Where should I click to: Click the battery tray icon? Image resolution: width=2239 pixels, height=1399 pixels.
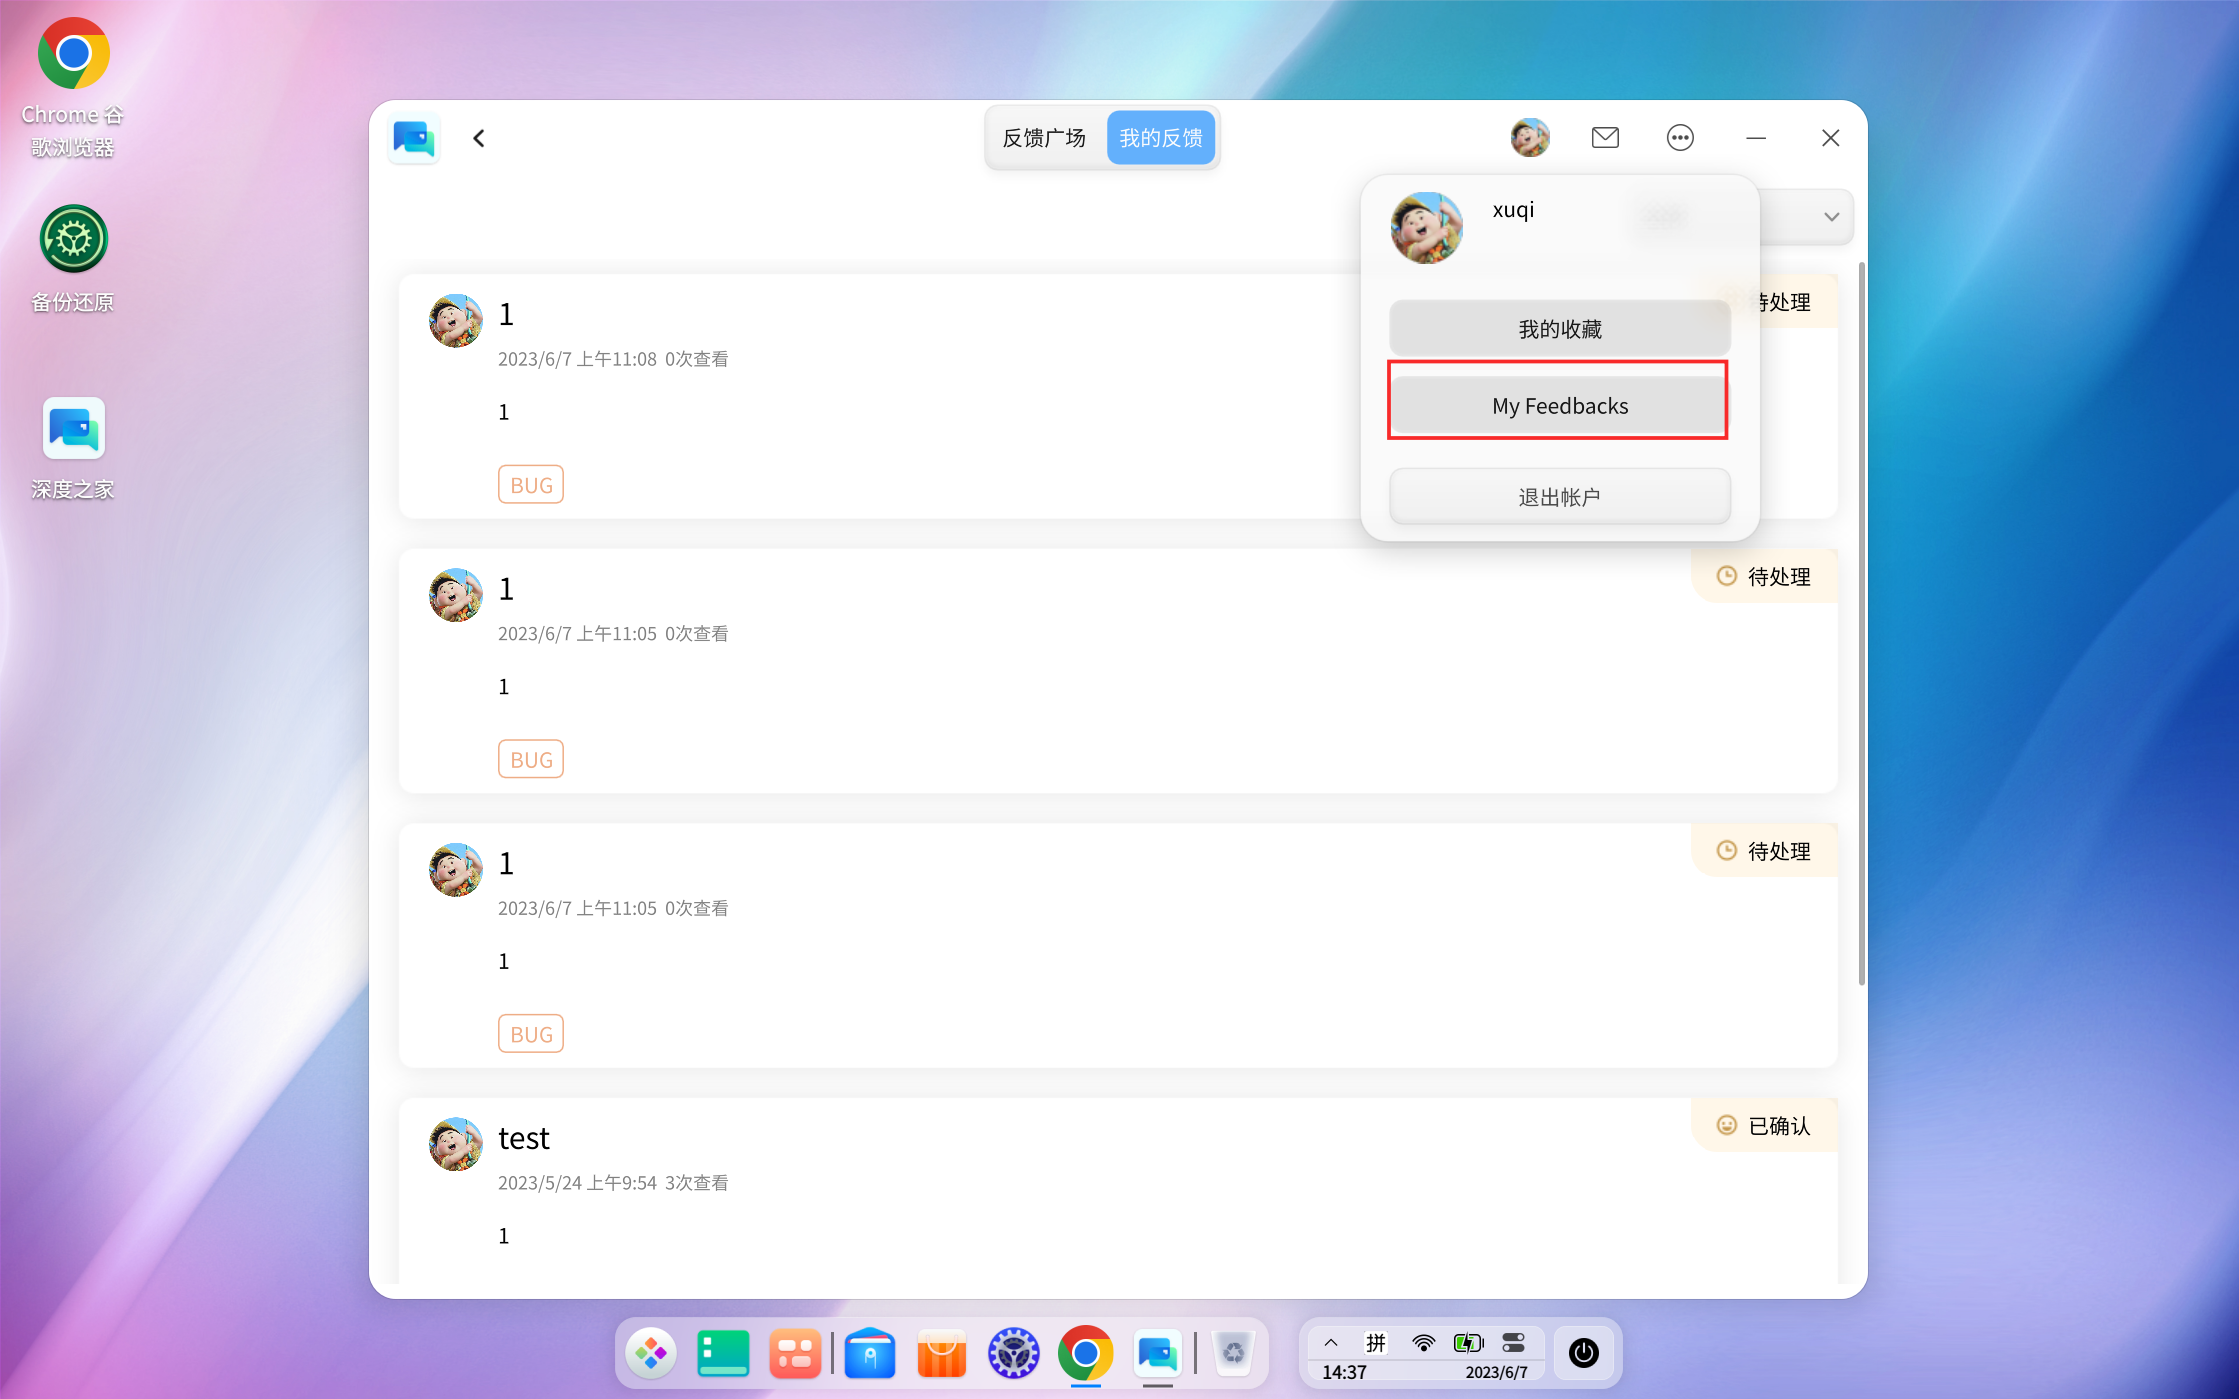click(1469, 1343)
